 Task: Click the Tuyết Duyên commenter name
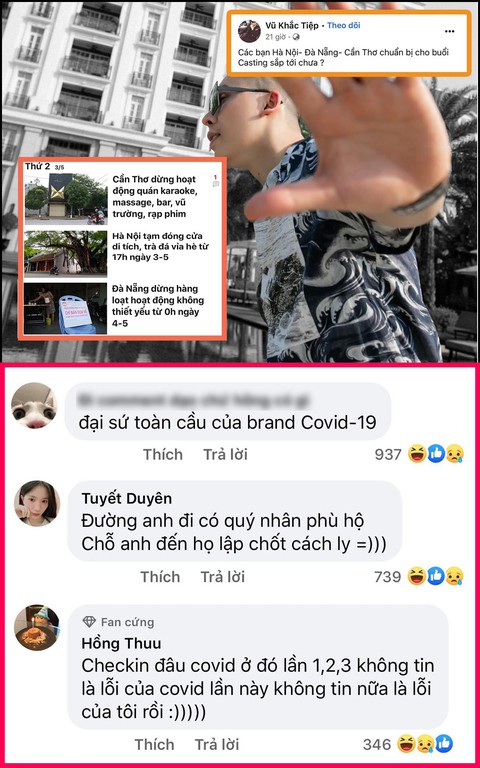[127, 499]
